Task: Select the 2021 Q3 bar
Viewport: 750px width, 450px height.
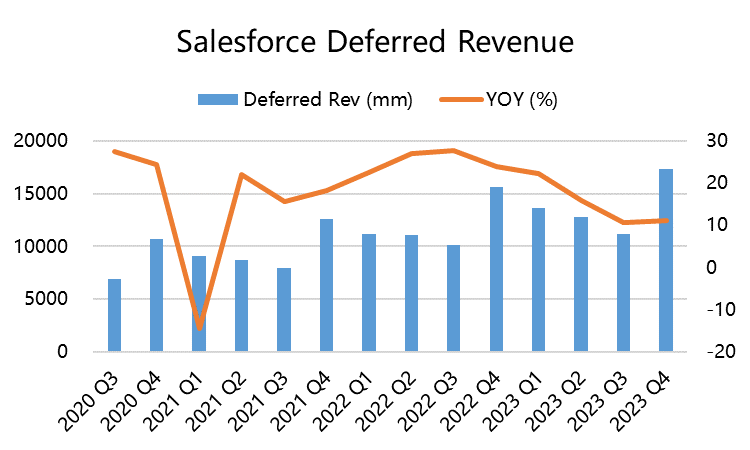Action: [284, 310]
